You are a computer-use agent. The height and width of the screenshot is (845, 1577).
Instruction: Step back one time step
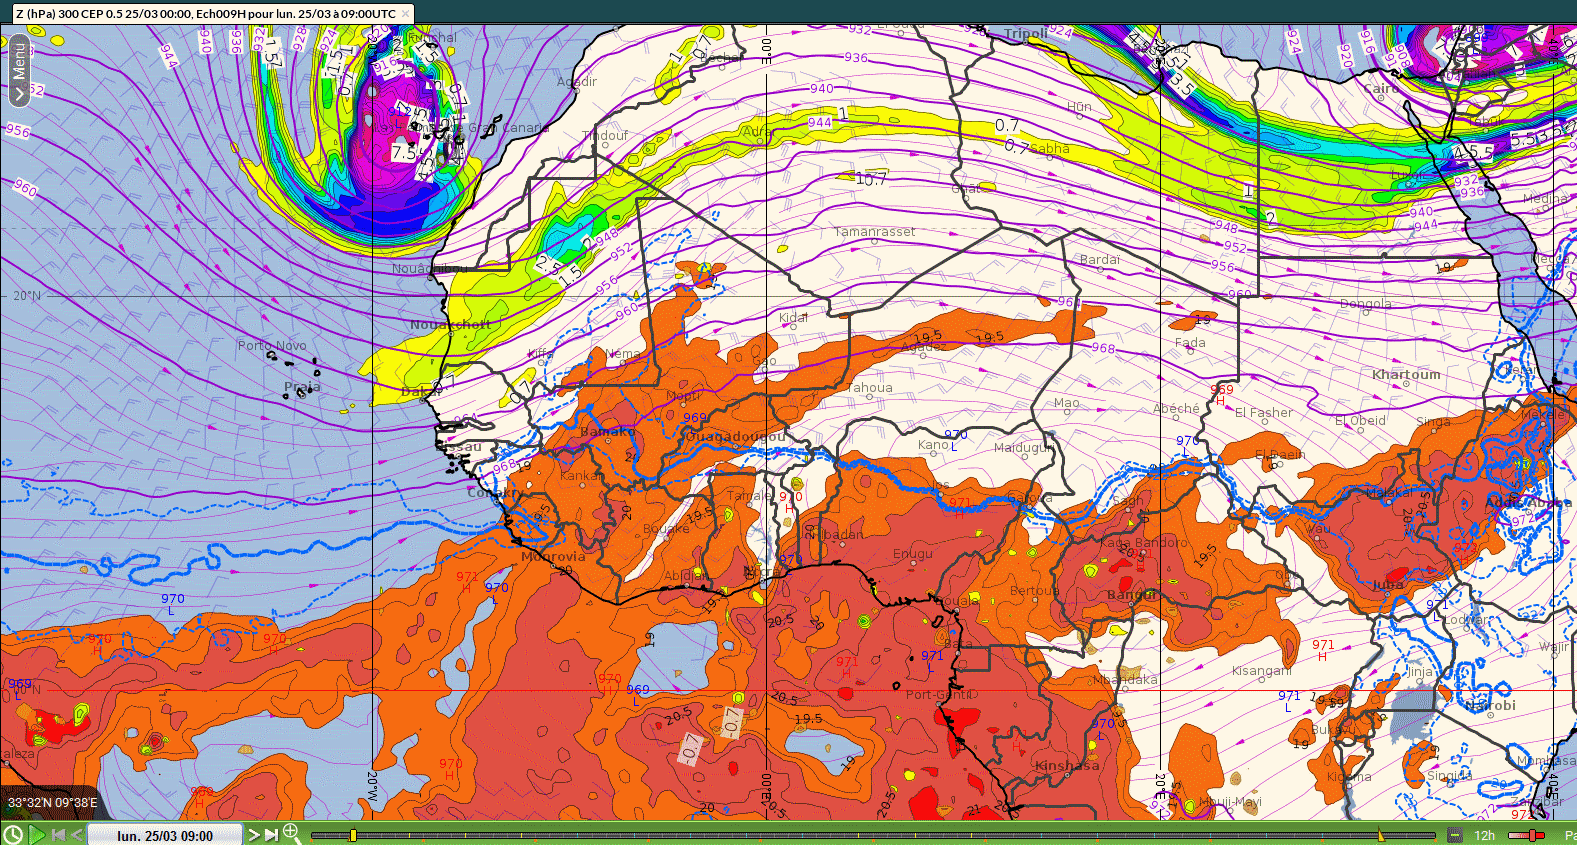[77, 835]
